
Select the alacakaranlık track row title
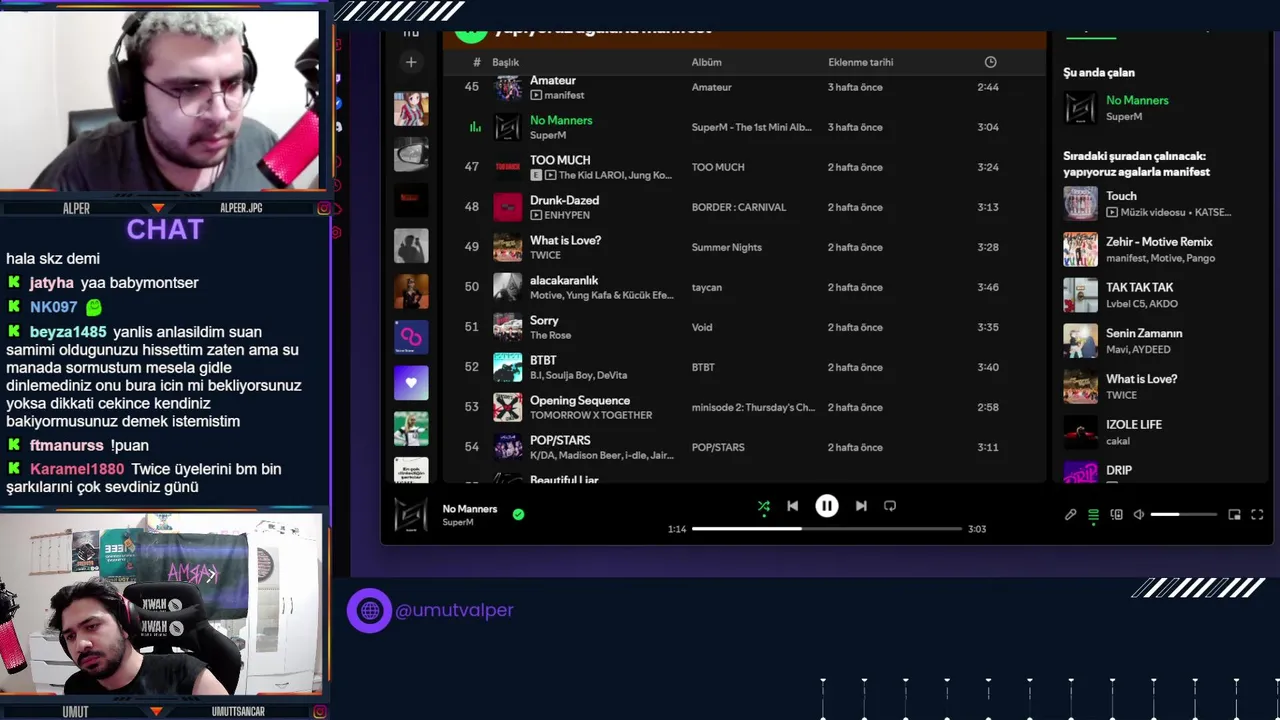(564, 280)
